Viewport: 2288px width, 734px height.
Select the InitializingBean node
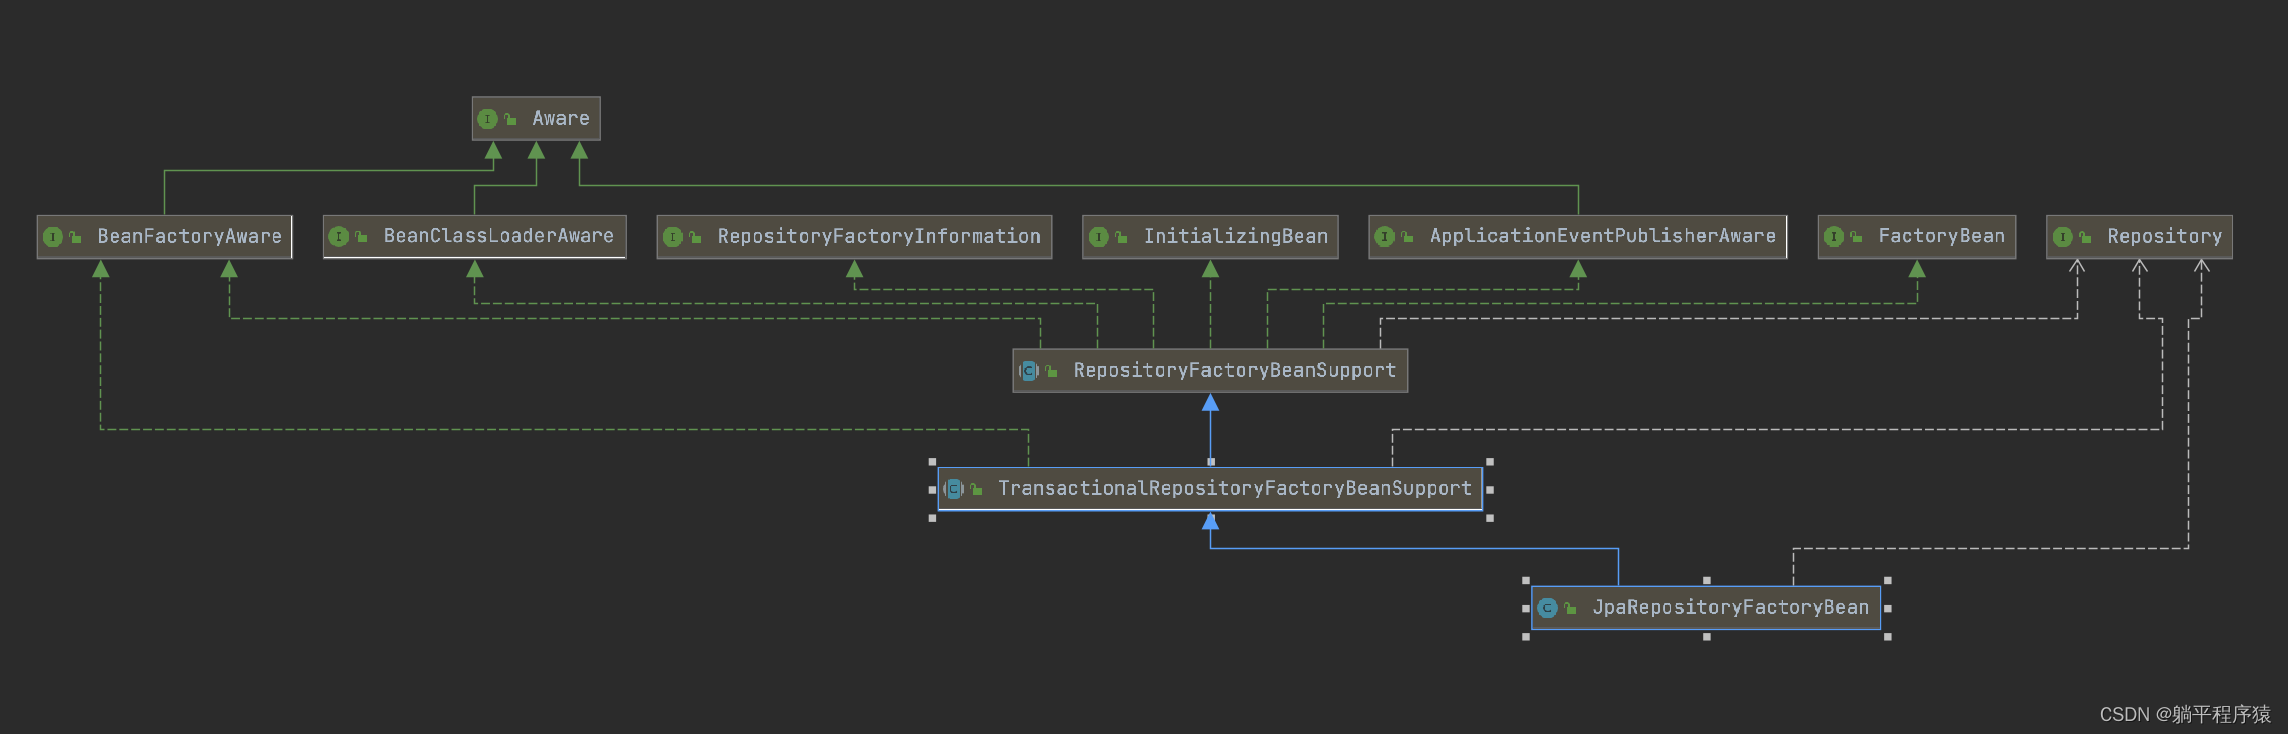pos(1210,237)
